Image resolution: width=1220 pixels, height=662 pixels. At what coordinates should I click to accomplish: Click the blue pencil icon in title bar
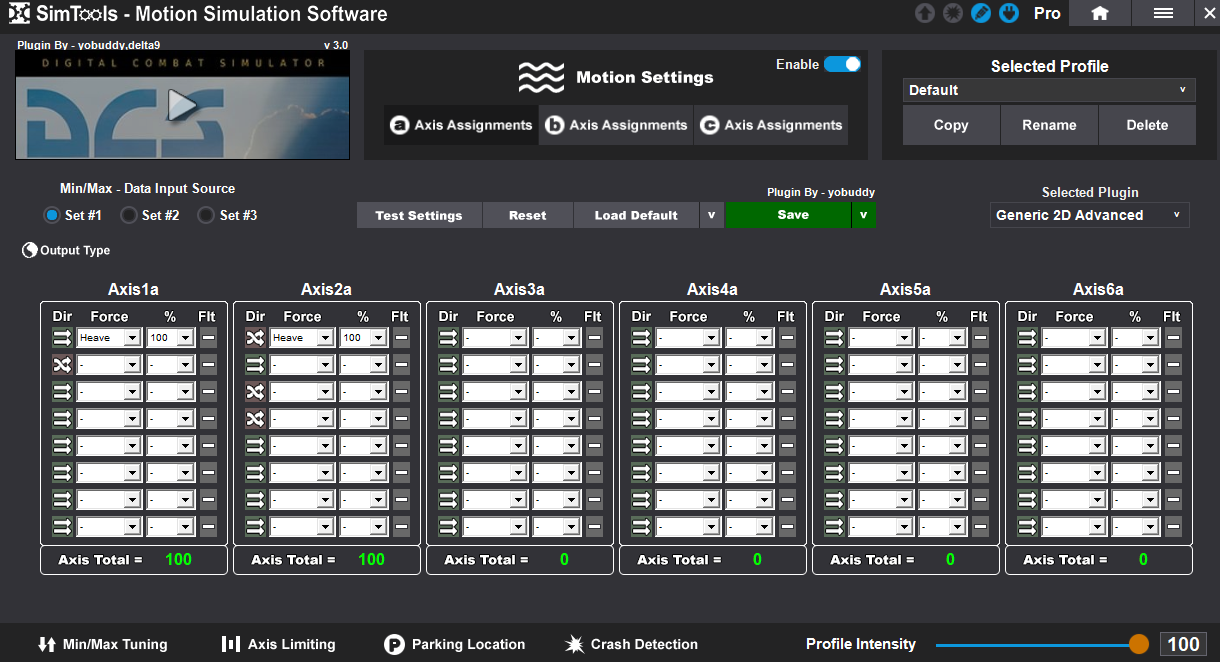[981, 13]
